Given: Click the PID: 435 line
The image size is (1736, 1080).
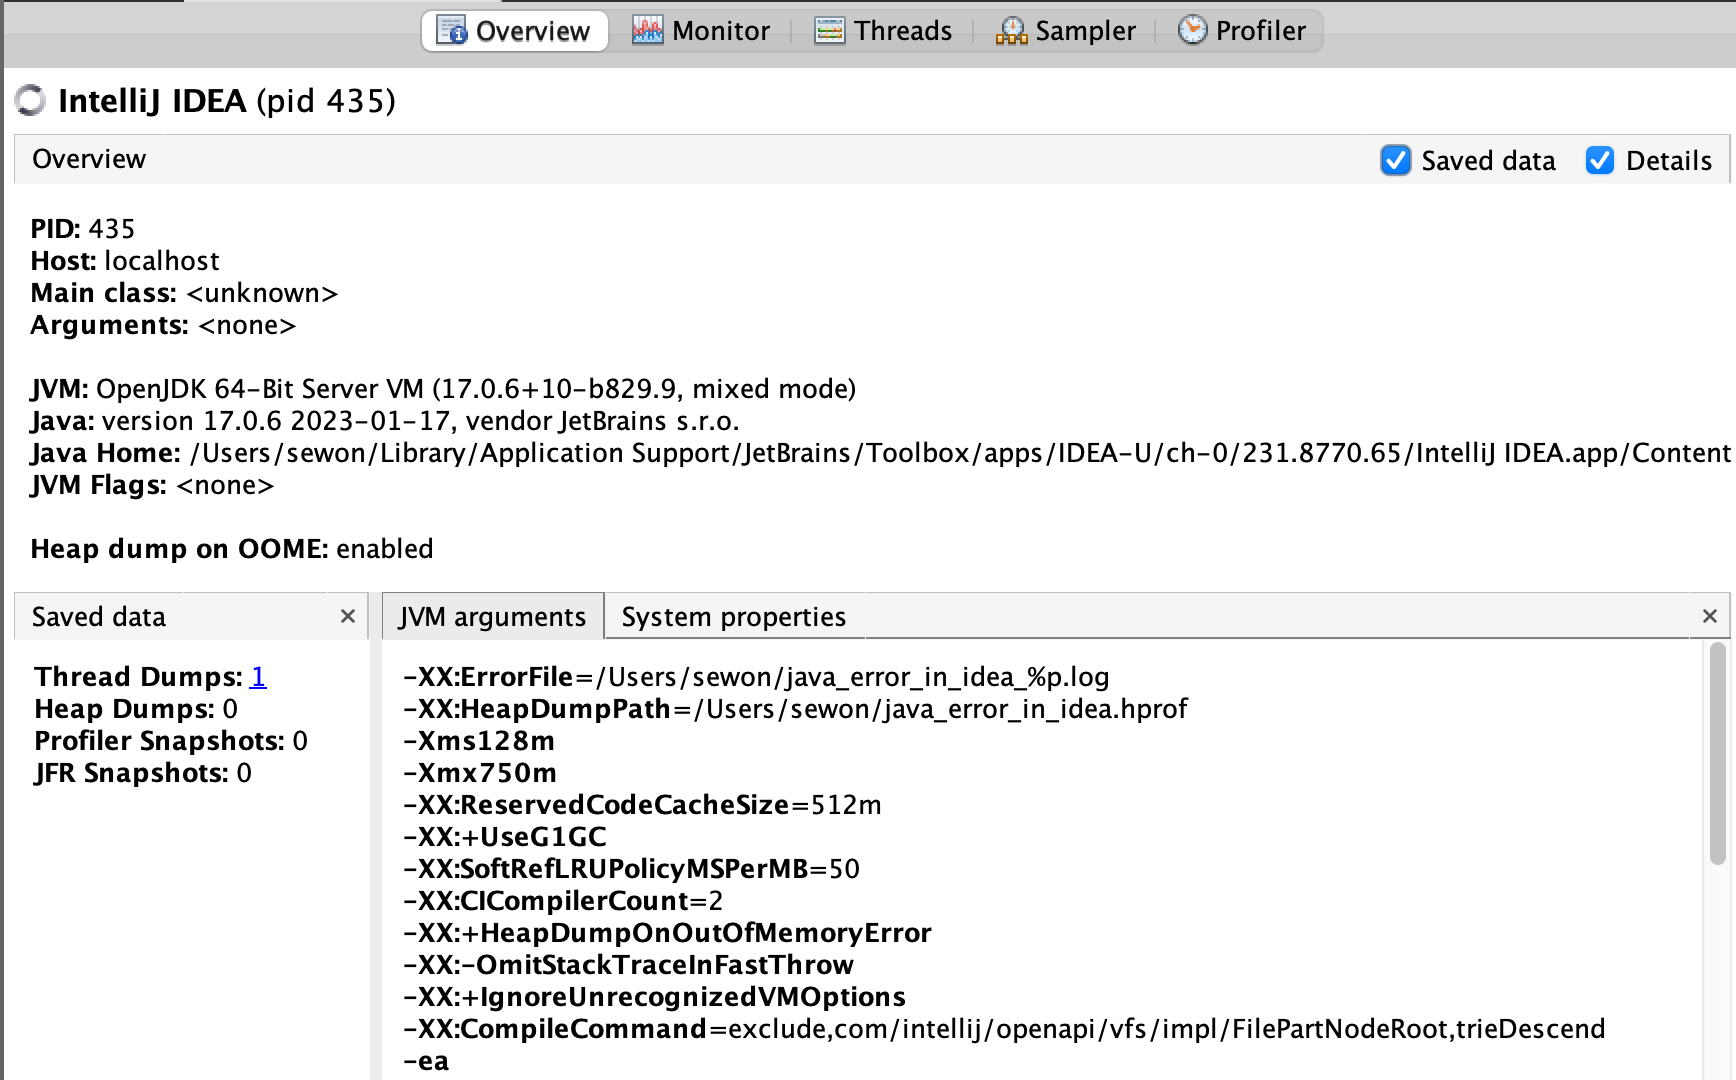Looking at the screenshot, I should click(x=83, y=229).
